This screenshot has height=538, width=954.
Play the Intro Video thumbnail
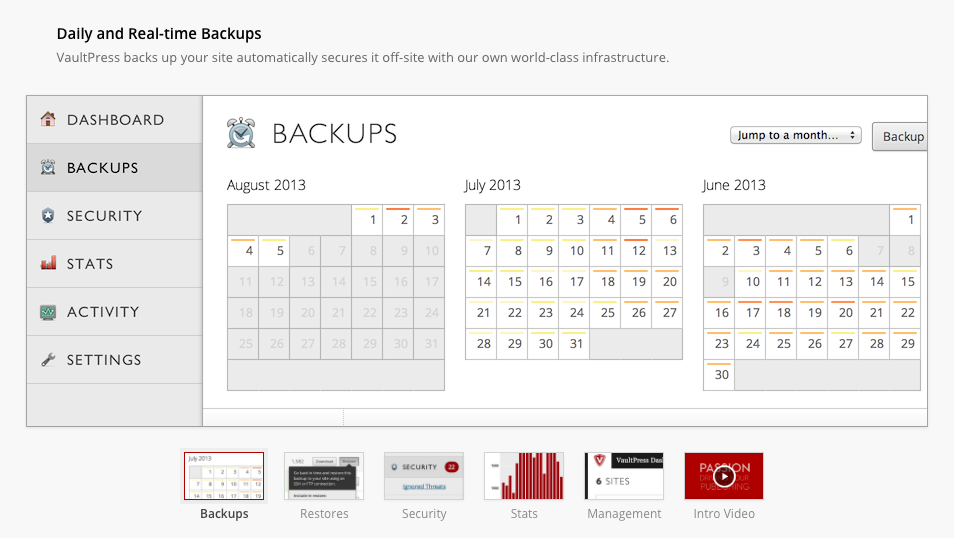(723, 476)
